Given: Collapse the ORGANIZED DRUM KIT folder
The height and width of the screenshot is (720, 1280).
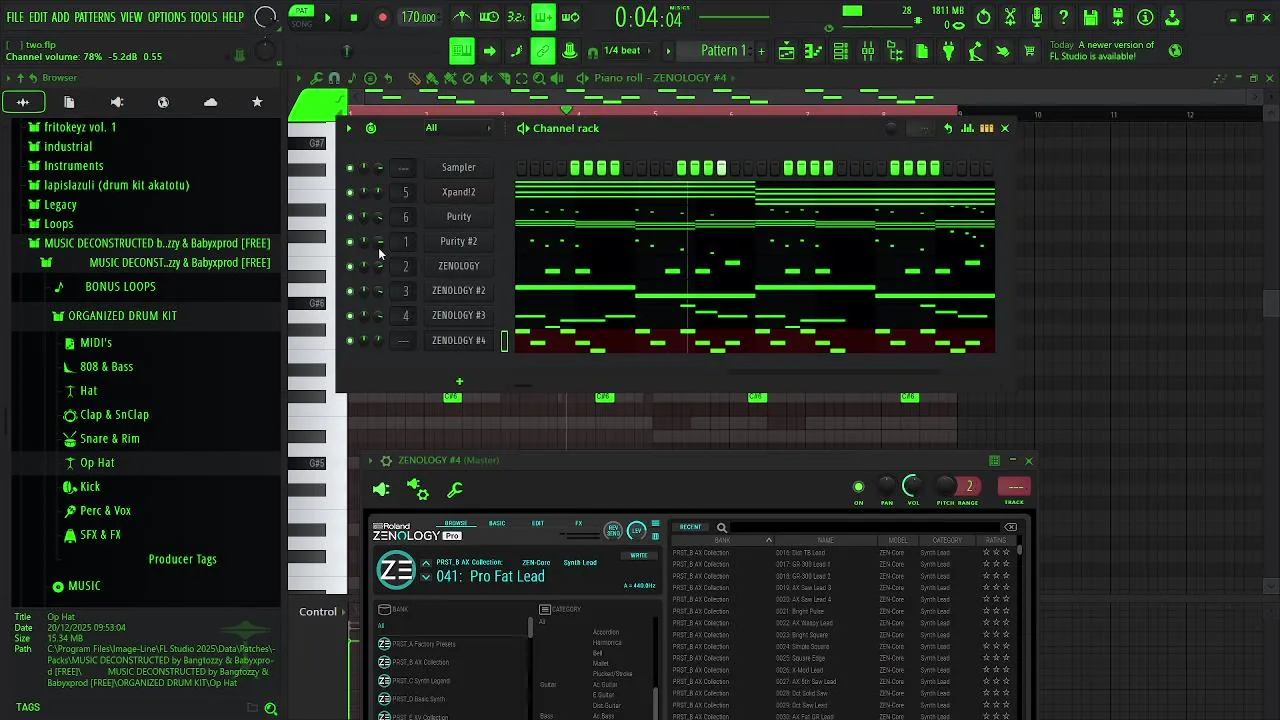Looking at the screenshot, I should [x=114, y=316].
